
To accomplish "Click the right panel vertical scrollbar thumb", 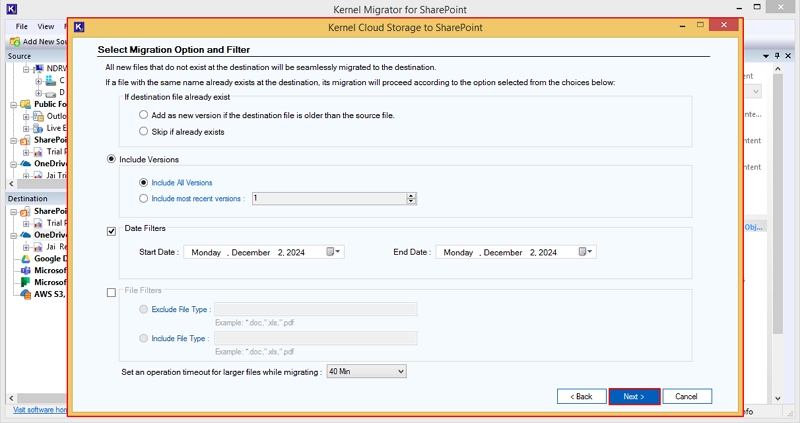I will point(778,204).
